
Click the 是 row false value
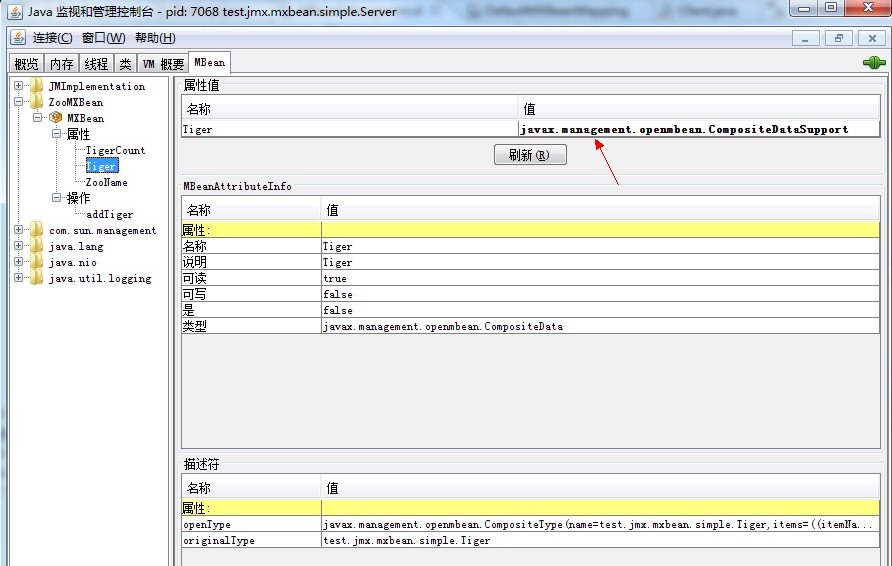(600, 310)
